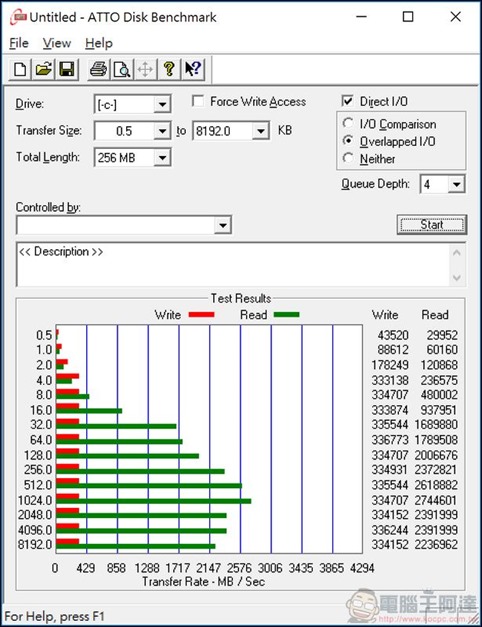Start the benchmark with Start button
The image size is (482, 627).
[x=432, y=225]
